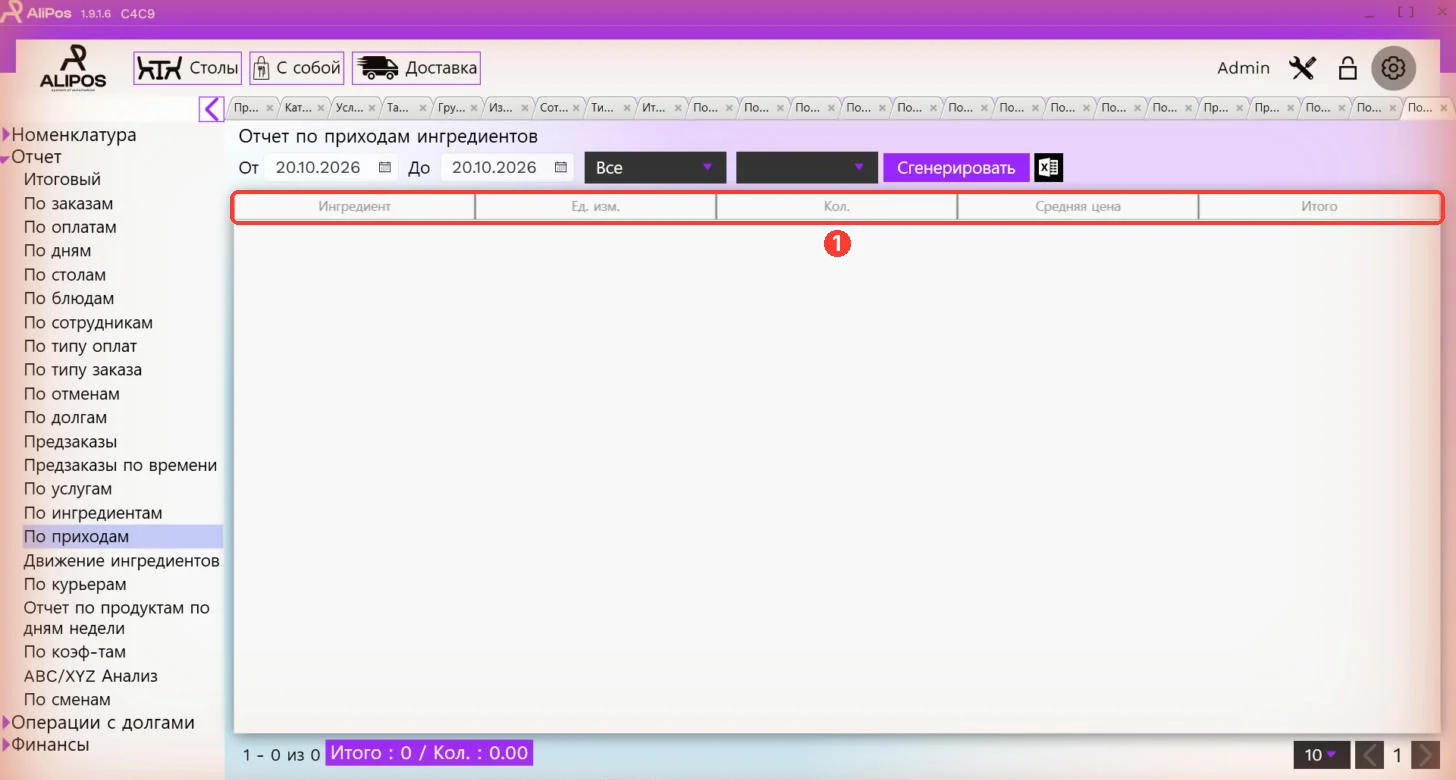Open the По блюдам report
This screenshot has height=780, width=1456.
click(69, 298)
